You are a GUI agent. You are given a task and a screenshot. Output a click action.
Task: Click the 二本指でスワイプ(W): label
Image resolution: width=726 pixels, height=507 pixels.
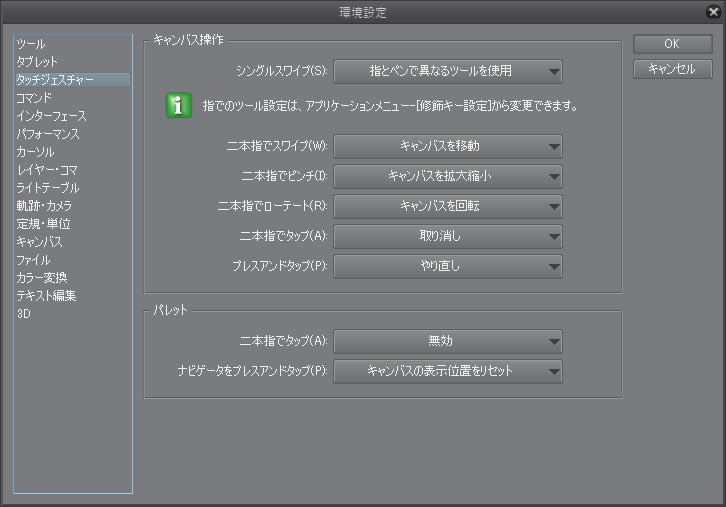(277, 146)
